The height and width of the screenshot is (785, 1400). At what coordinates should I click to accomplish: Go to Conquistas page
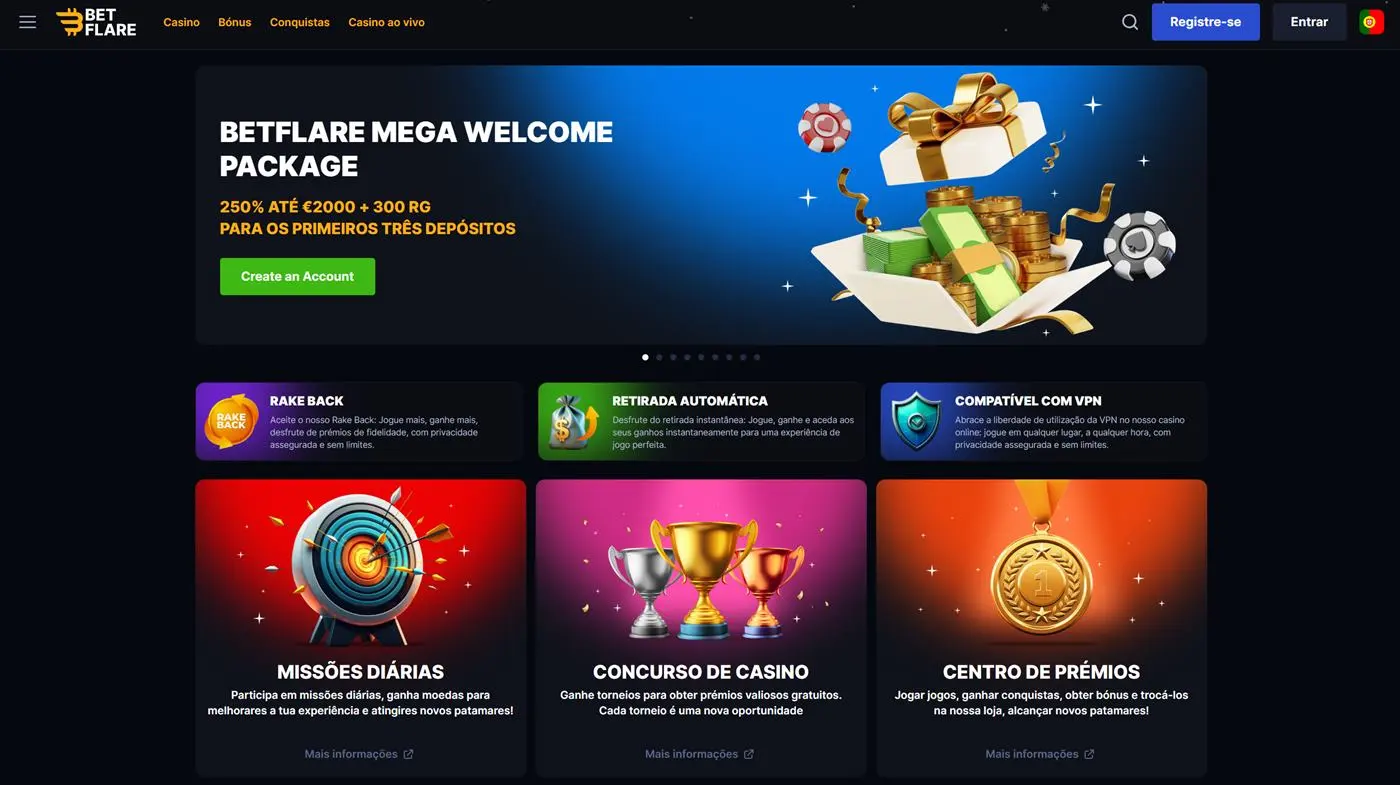click(300, 22)
